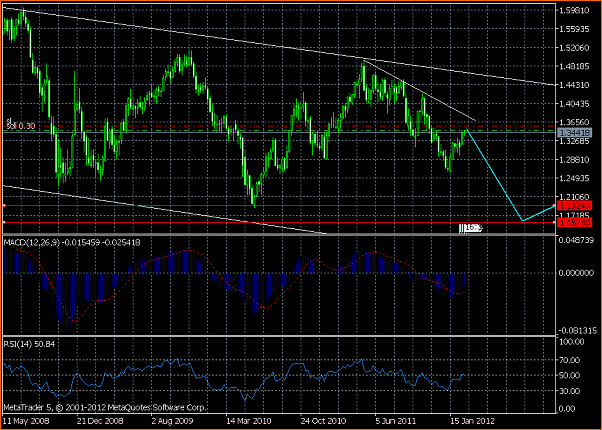Click the 1.15730 red price label
The image size is (602, 430).
(574, 222)
